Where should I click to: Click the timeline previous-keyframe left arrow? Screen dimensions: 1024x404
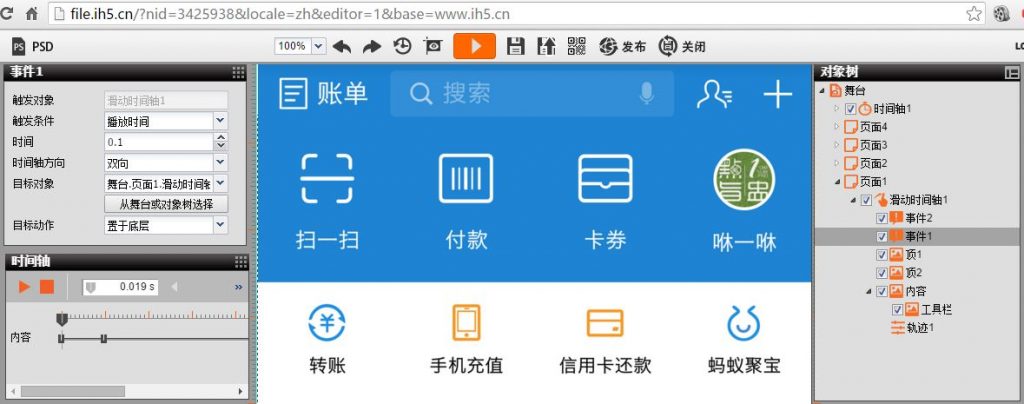174,287
